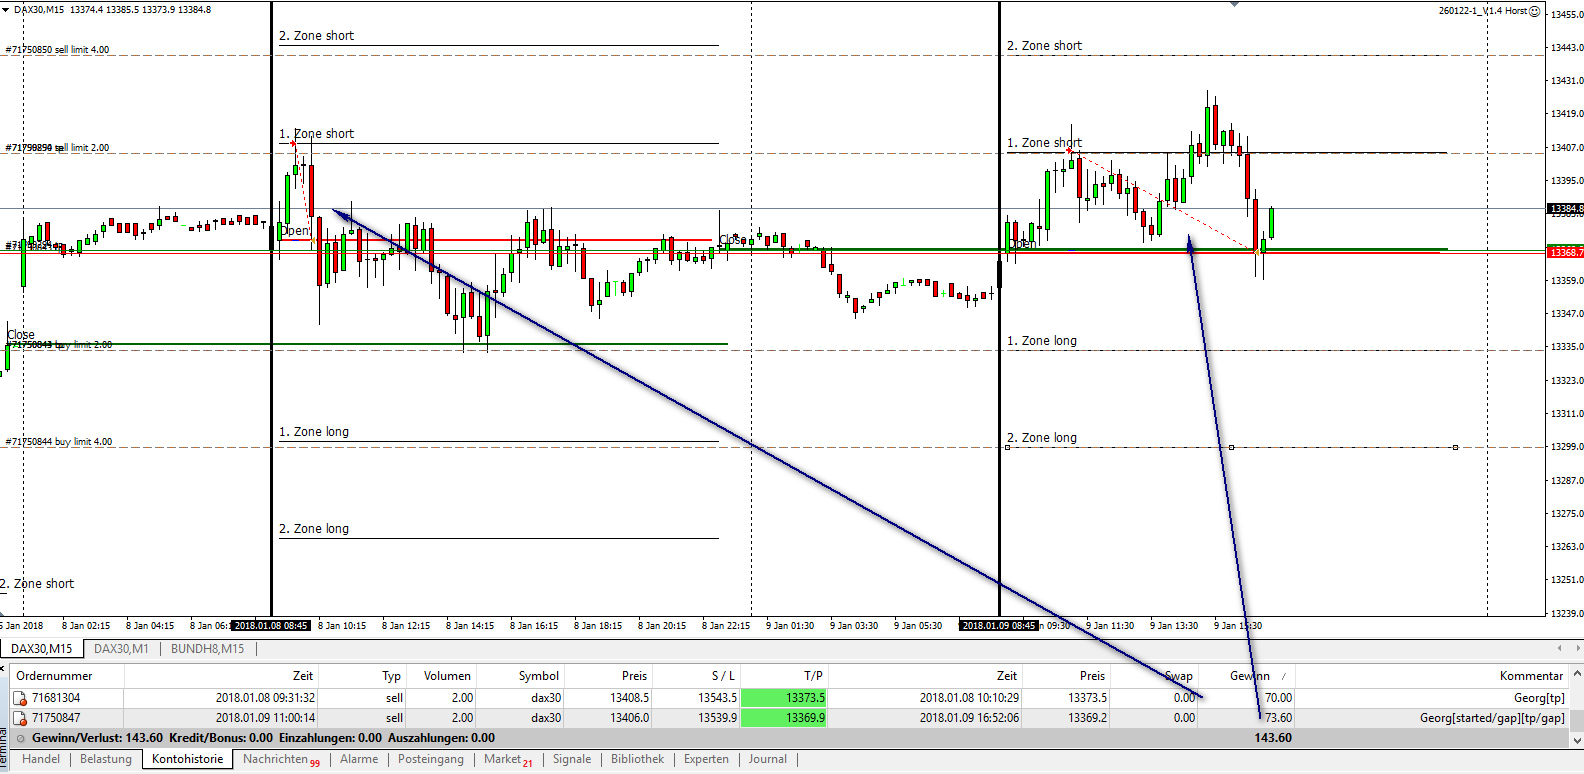Open the Journal terminal tab
Image resolution: width=1584 pixels, height=774 pixels.
(x=768, y=759)
